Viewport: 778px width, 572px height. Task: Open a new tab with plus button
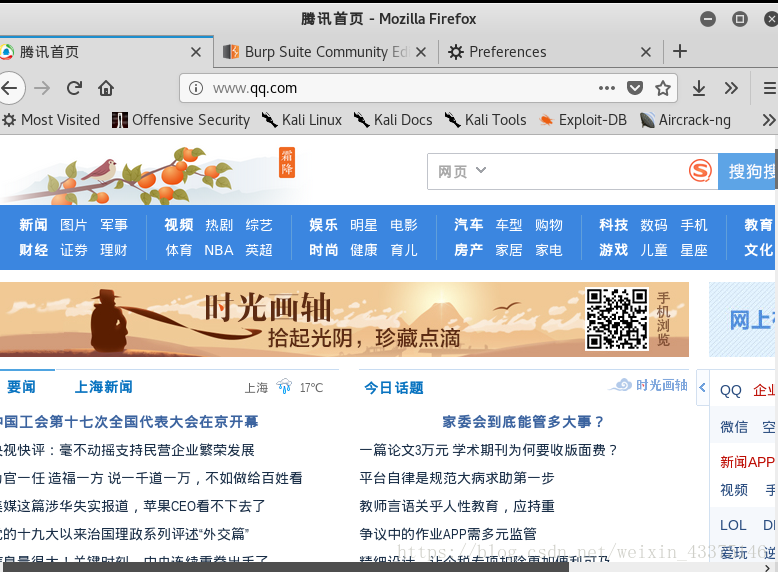click(x=680, y=51)
